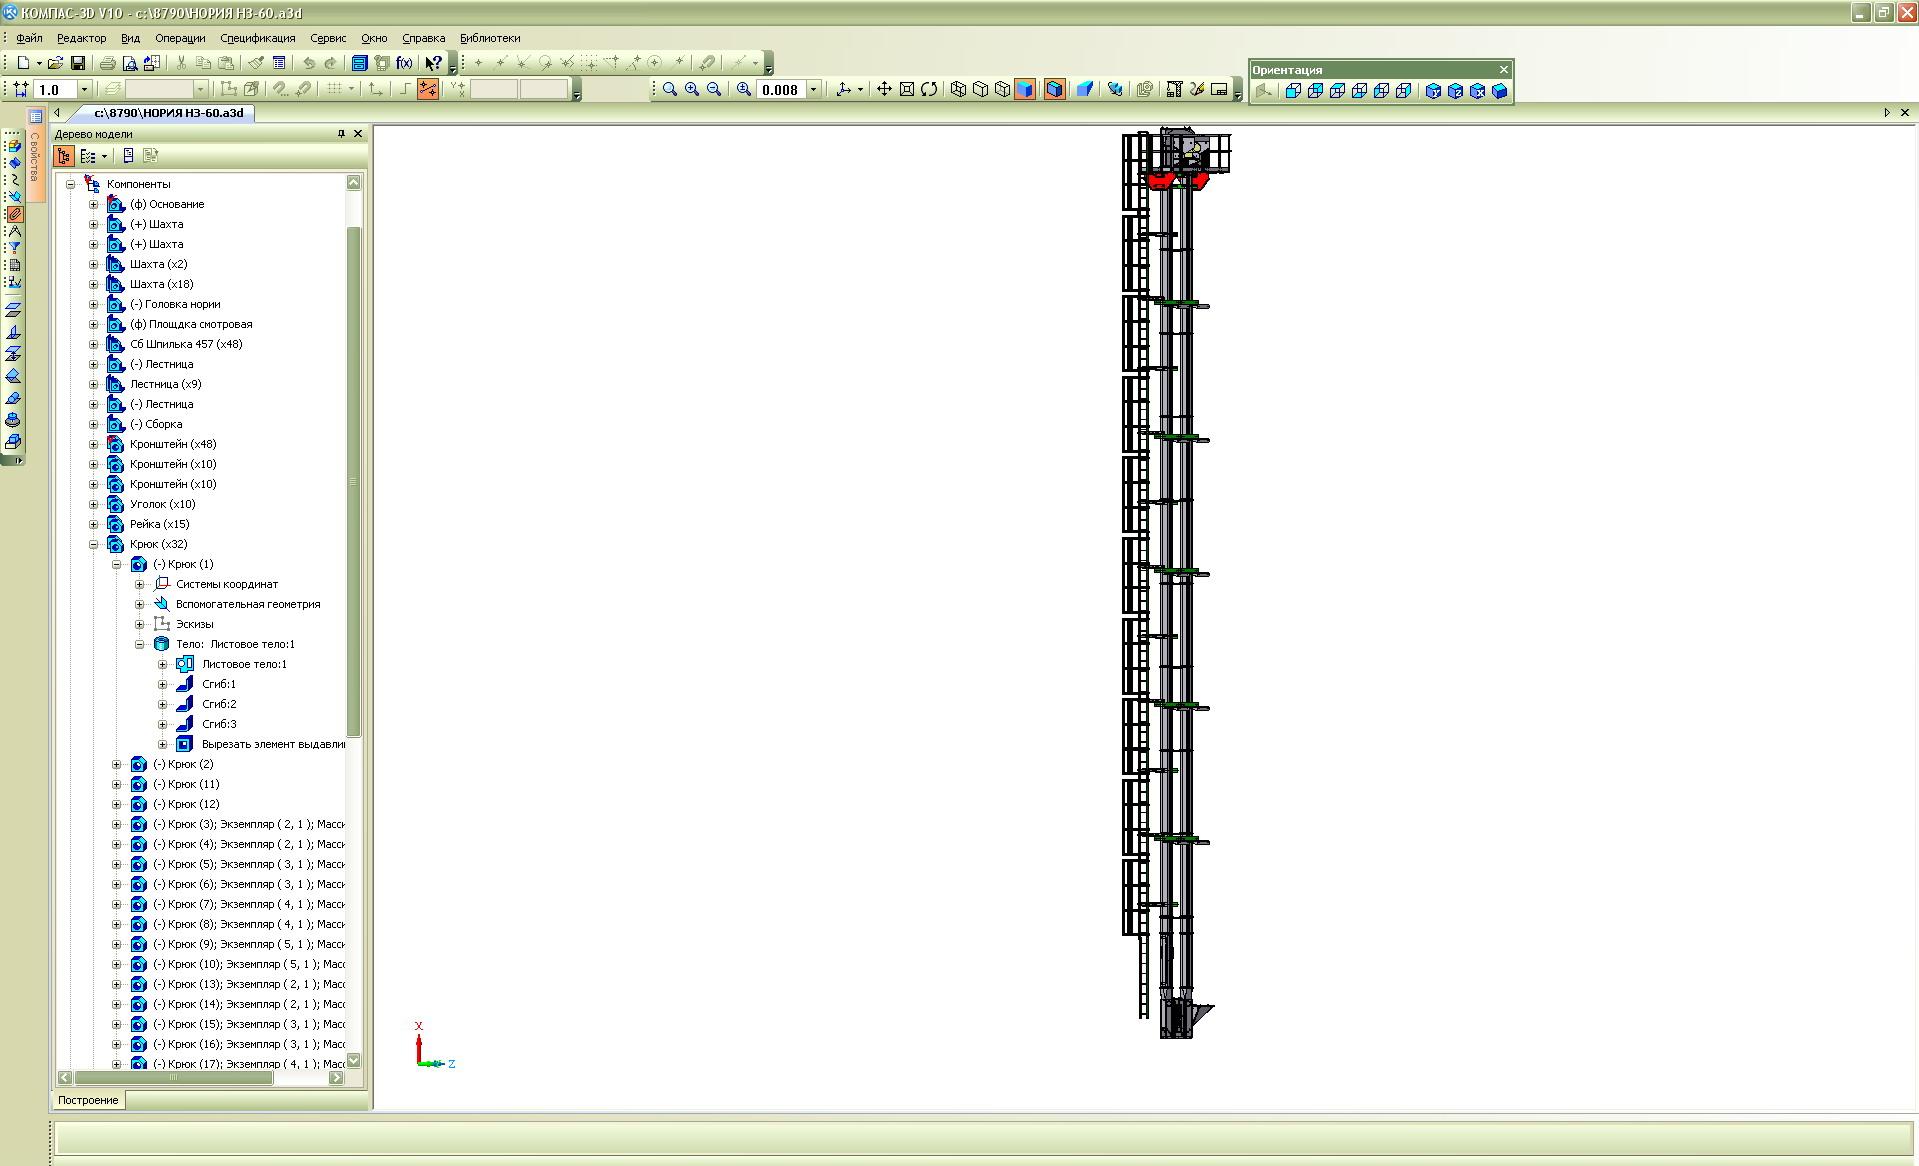Viewport: 1919px width, 1166px height.
Task: Click the Save document icon
Action: coord(77,63)
